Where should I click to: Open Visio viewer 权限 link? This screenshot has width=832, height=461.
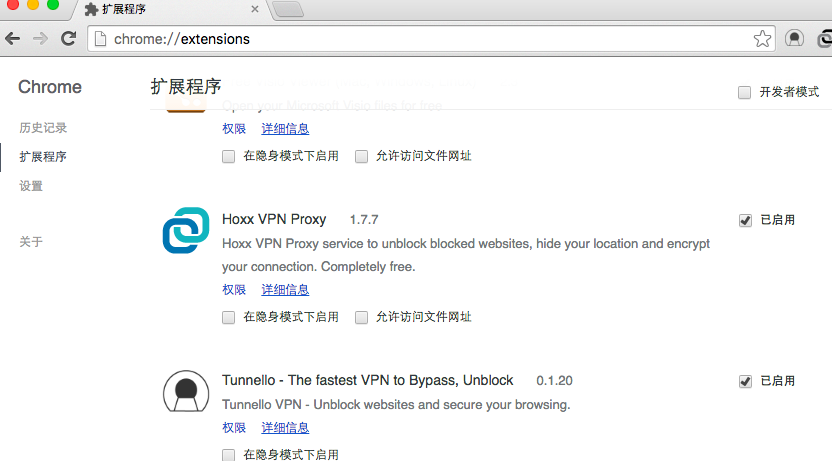click(234, 129)
